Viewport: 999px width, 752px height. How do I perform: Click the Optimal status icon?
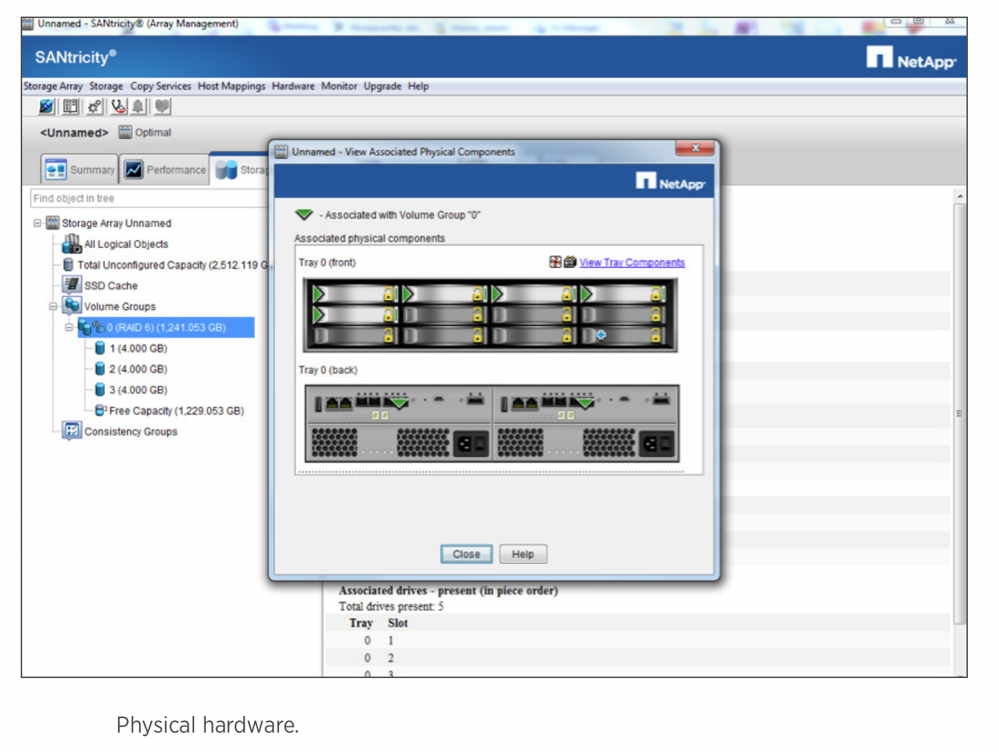click(126, 132)
